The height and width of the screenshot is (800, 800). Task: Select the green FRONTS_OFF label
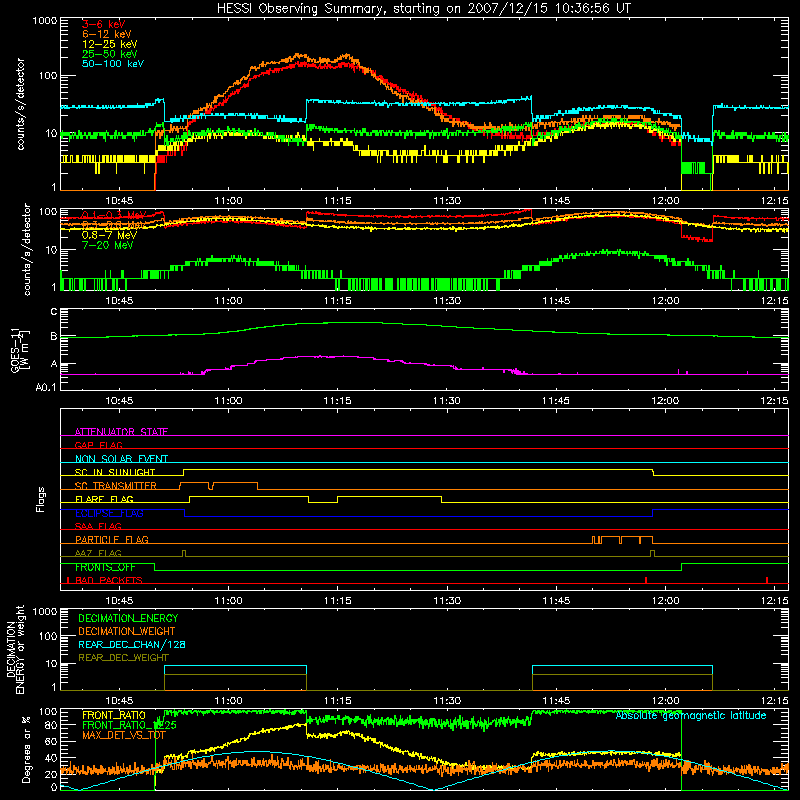coord(105,567)
